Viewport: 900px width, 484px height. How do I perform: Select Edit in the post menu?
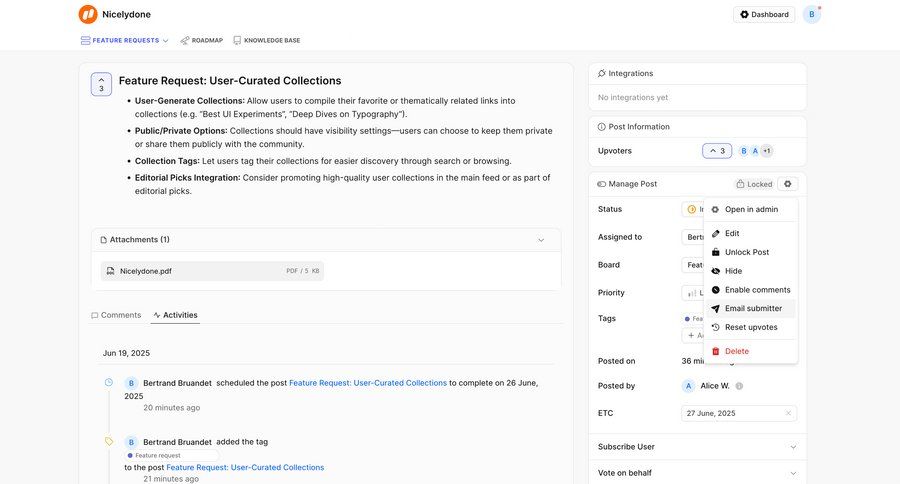(x=750, y=234)
